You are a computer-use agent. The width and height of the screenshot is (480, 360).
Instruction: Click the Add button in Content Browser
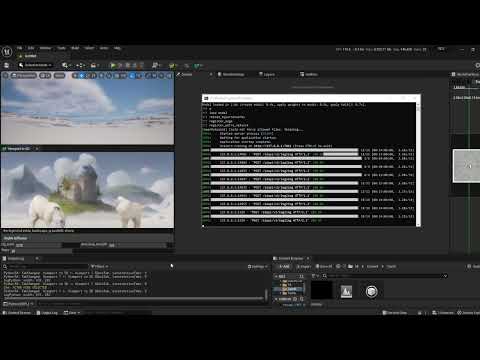pos(284,267)
